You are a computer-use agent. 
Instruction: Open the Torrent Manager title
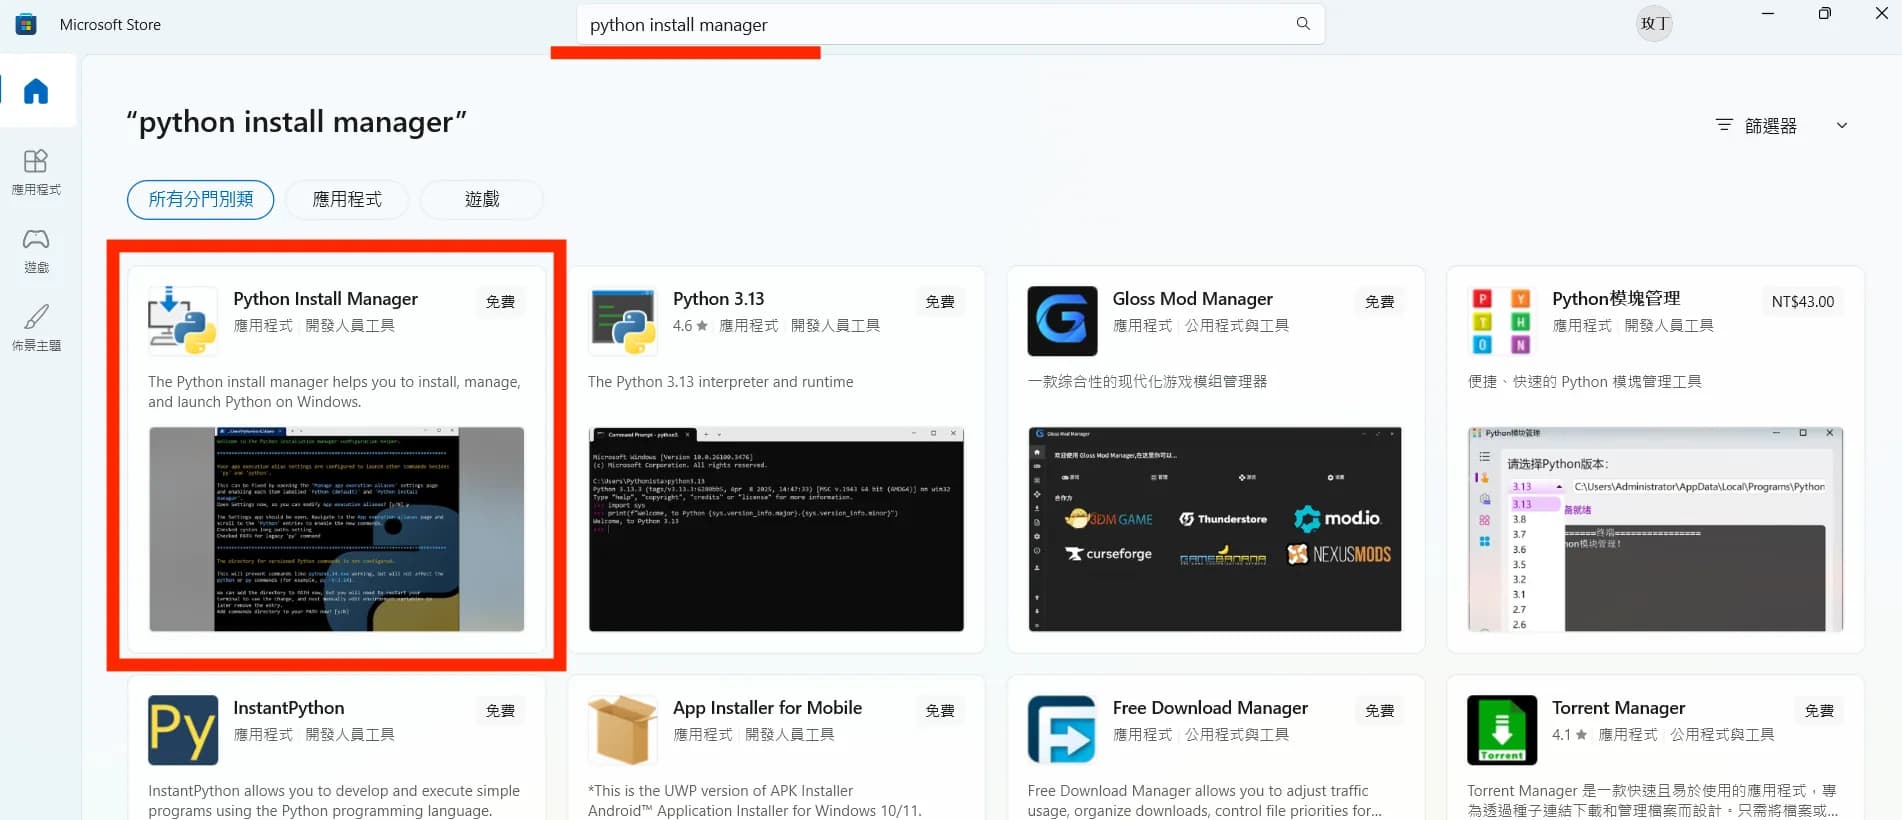click(x=1618, y=708)
